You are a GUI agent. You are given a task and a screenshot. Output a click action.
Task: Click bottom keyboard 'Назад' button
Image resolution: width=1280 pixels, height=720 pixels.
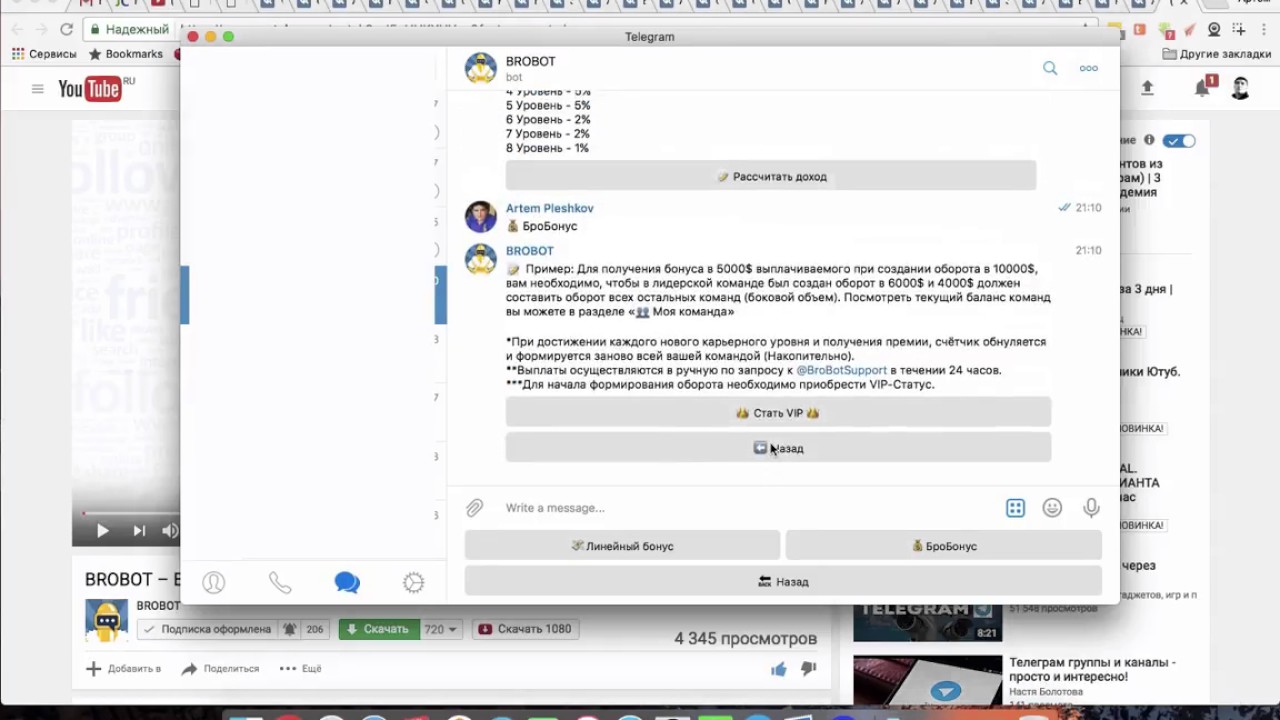pos(783,581)
